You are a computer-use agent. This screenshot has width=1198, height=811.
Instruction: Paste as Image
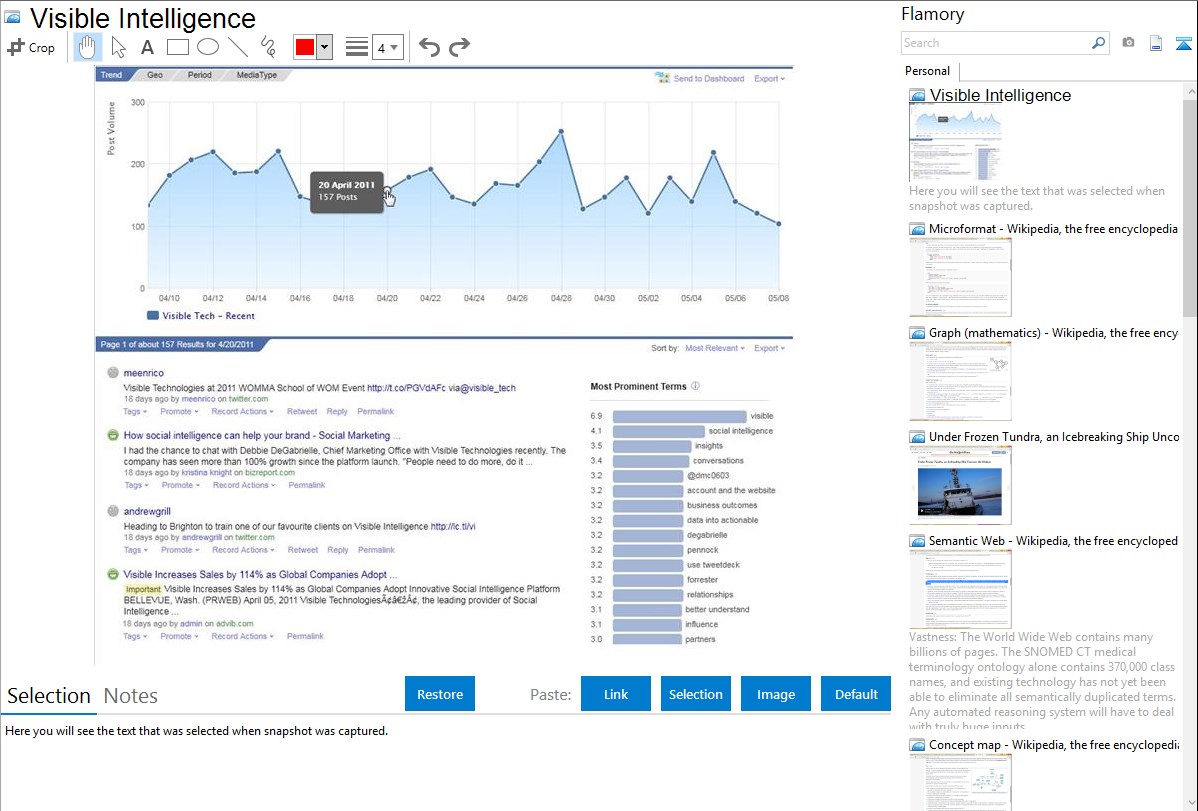[775, 694]
